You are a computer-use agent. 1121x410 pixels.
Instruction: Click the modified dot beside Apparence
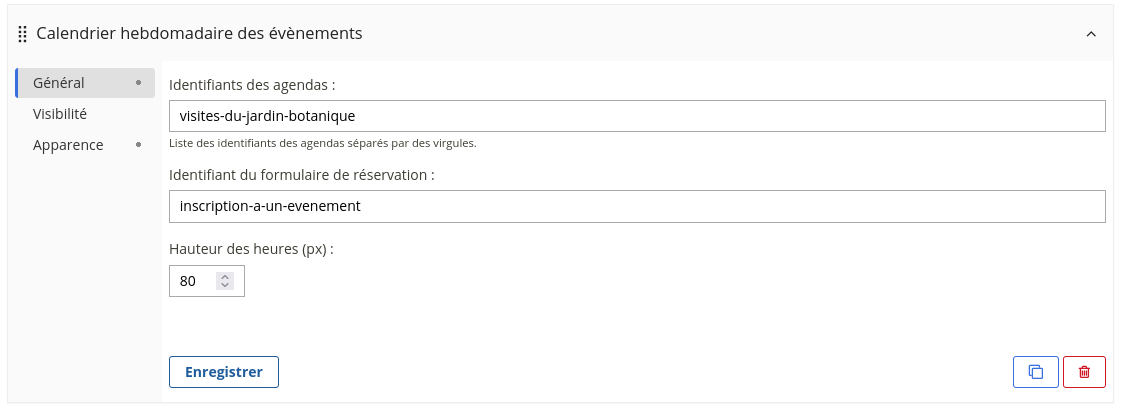pyautogui.click(x=138, y=145)
